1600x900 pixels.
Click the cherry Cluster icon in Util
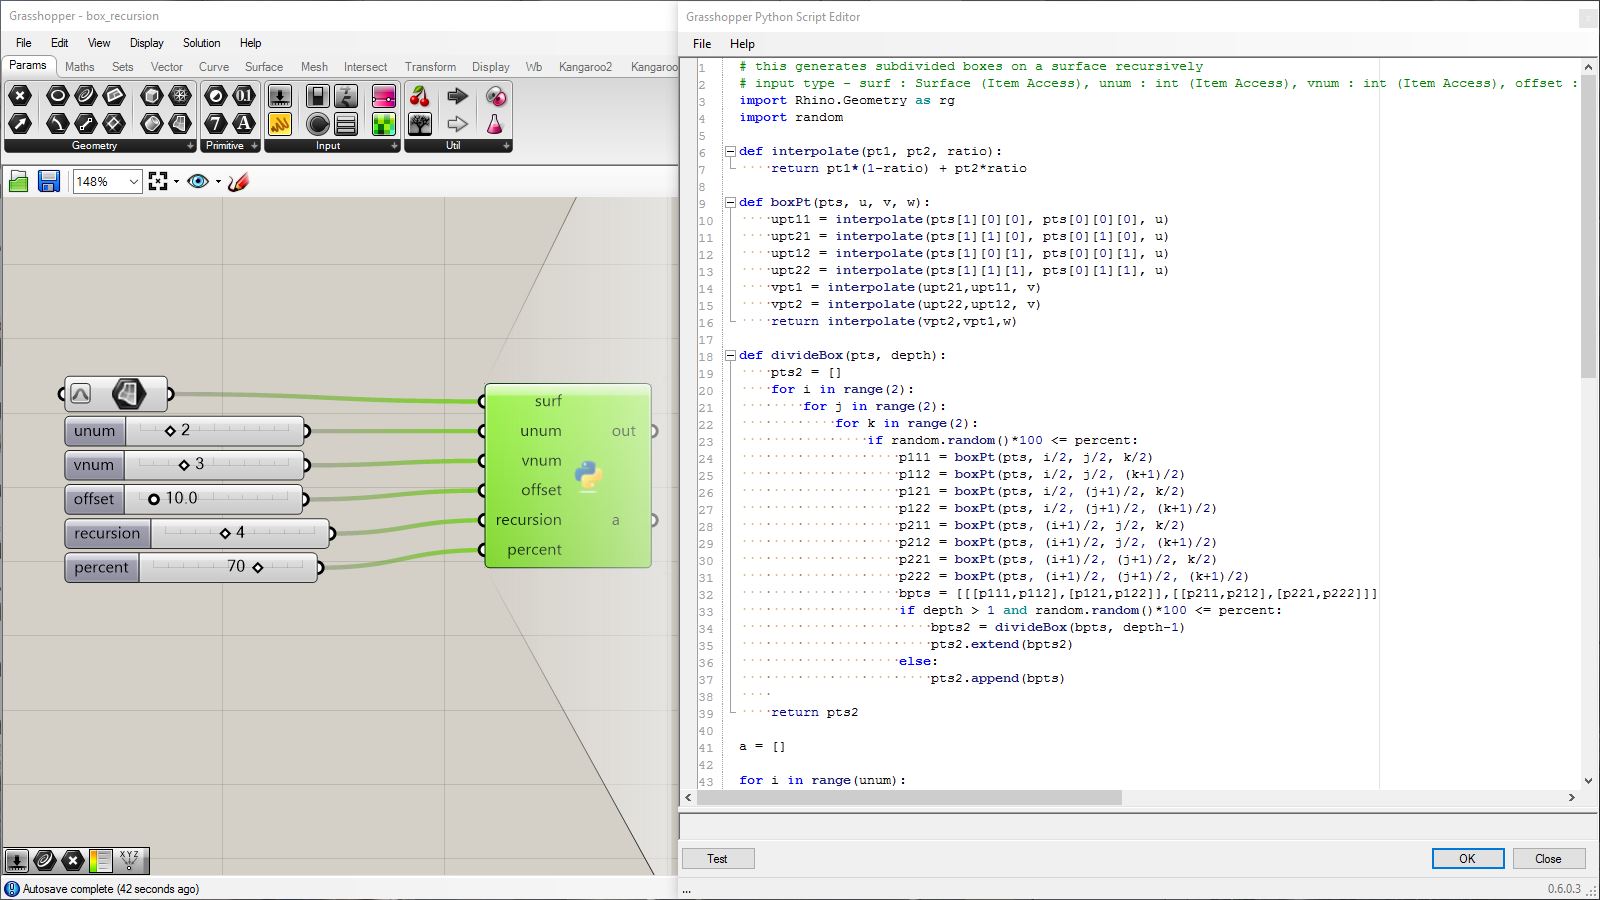click(x=420, y=96)
